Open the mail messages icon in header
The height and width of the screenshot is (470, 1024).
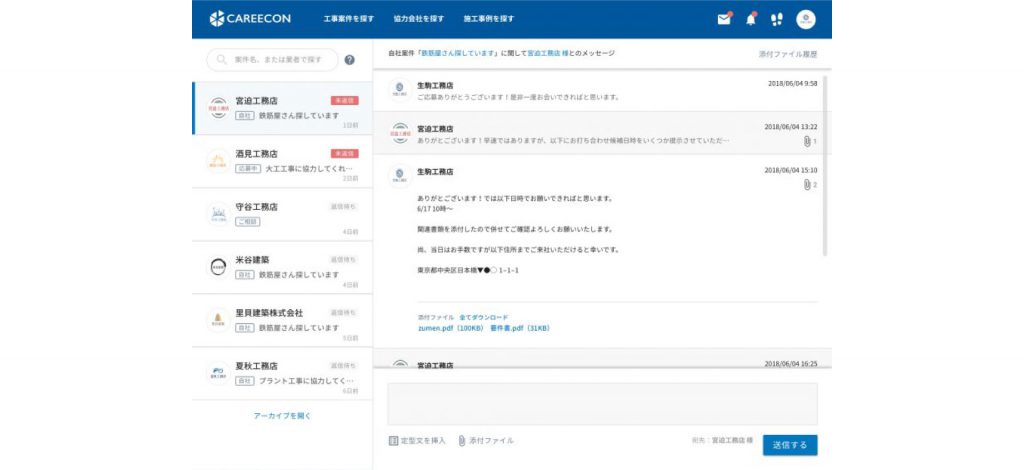(724, 19)
